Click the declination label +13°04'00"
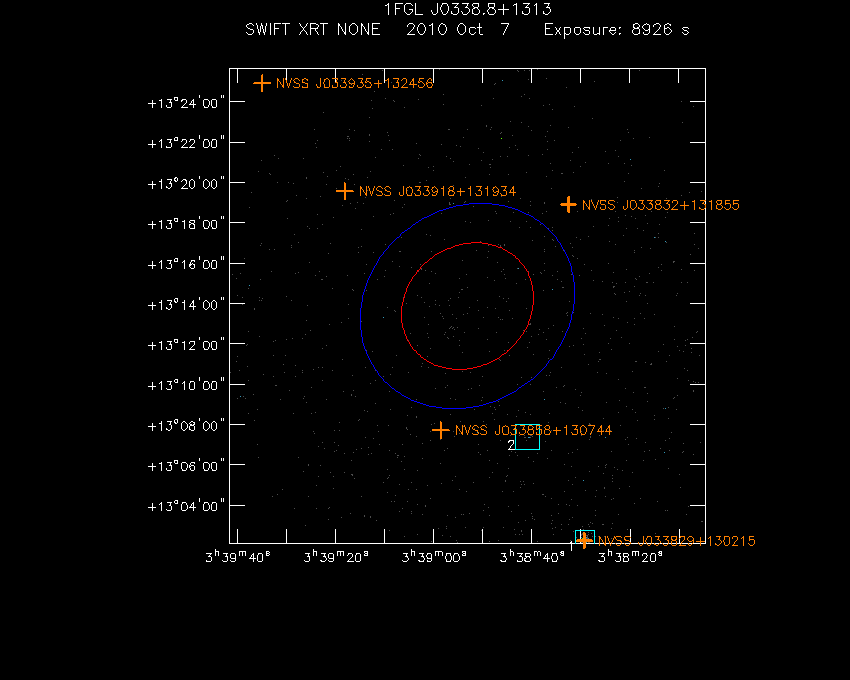 pyautogui.click(x=186, y=506)
